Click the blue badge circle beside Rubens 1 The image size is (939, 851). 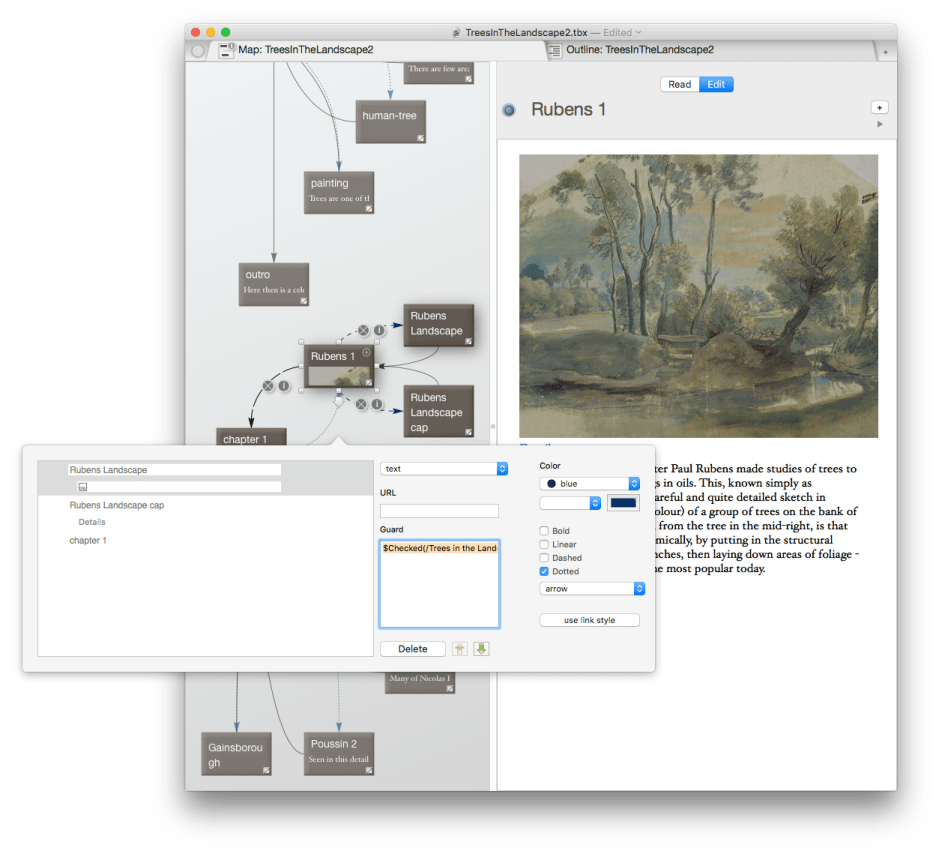[x=508, y=110]
